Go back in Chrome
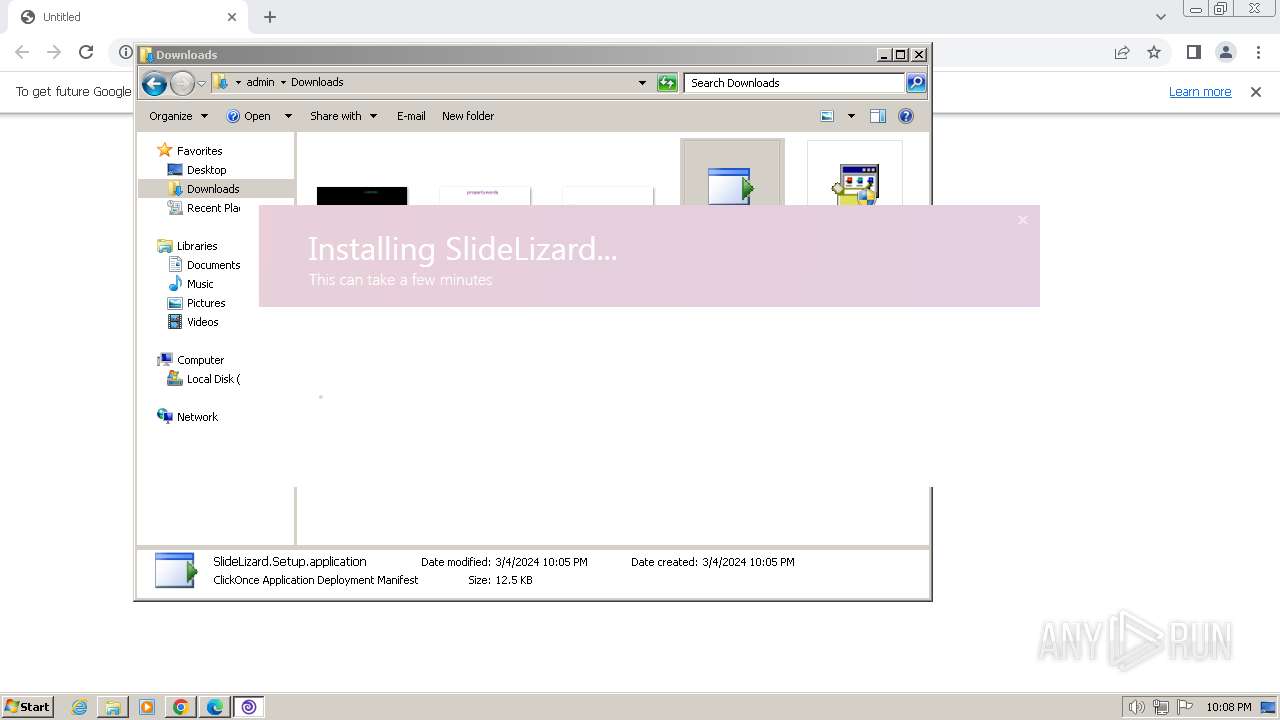Image resolution: width=1280 pixels, height=720 pixels. (x=22, y=52)
